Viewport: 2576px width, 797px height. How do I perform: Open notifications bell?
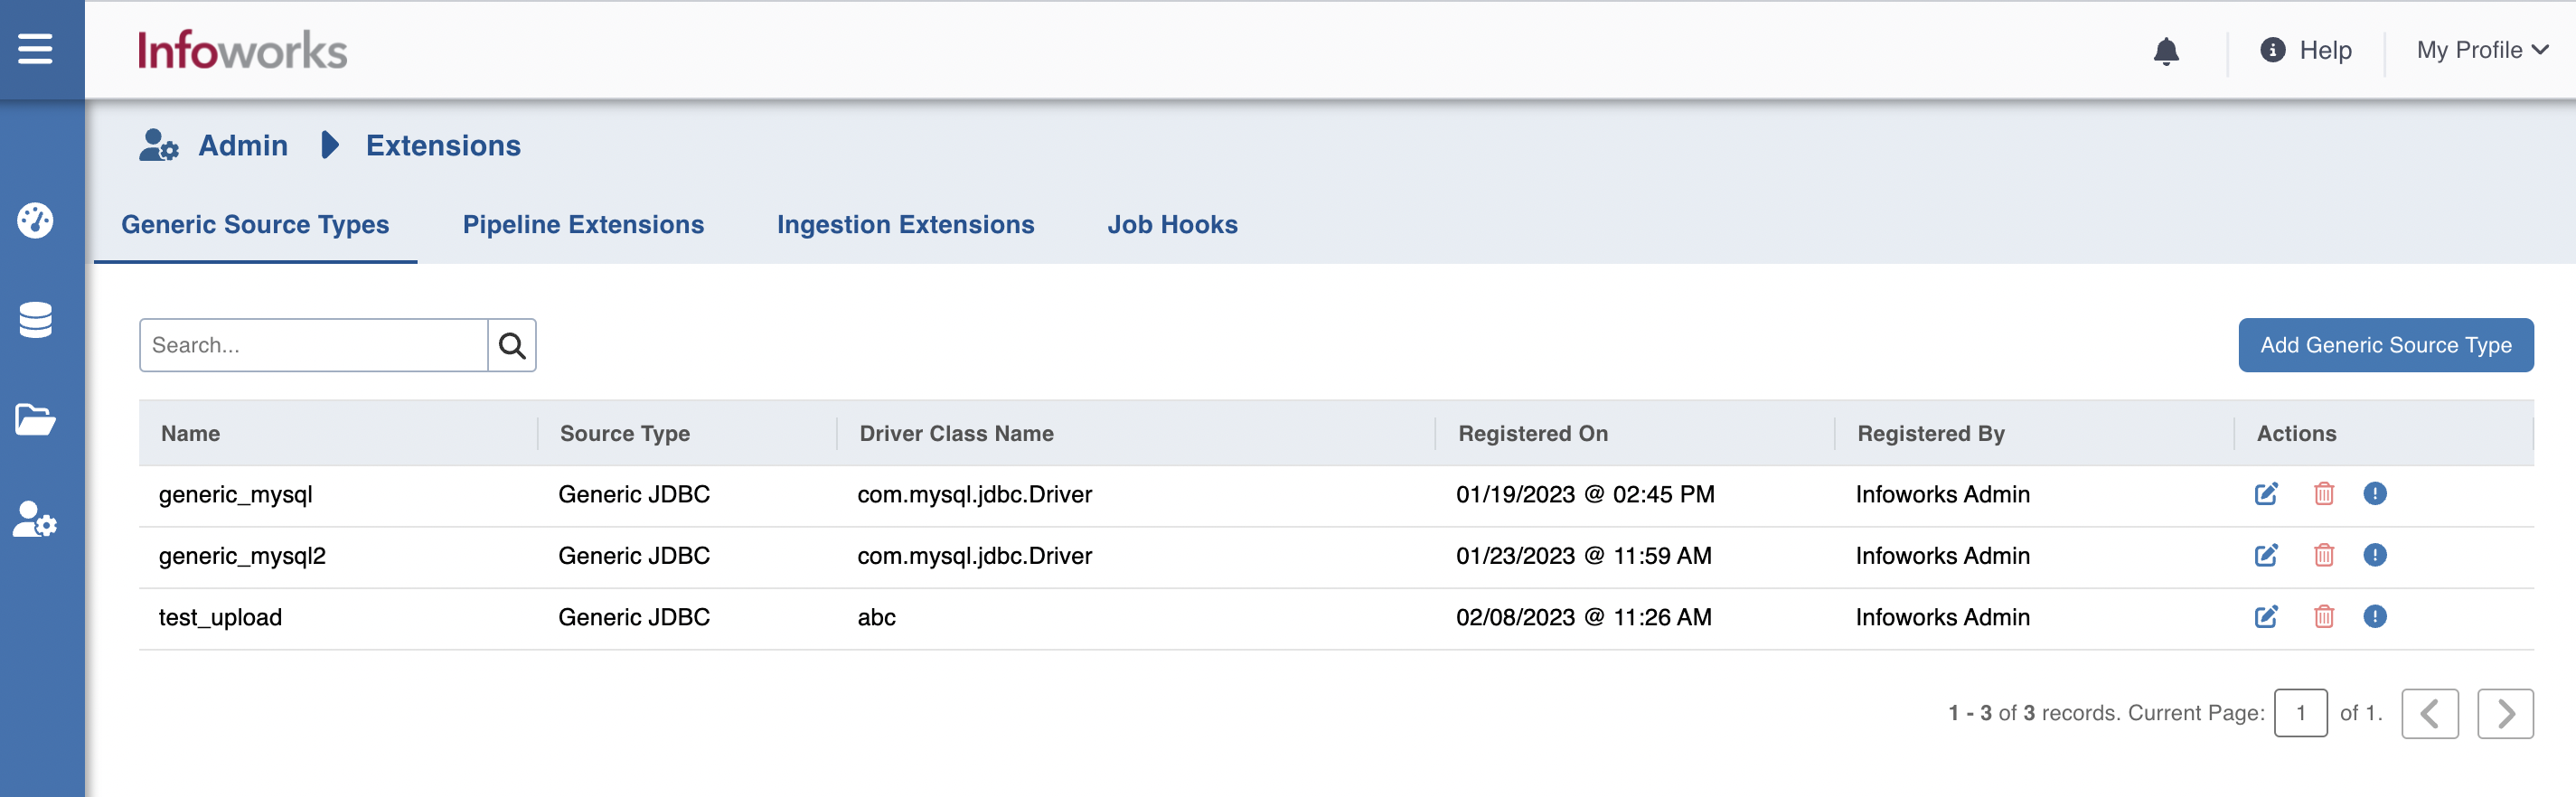pyautogui.click(x=2166, y=50)
